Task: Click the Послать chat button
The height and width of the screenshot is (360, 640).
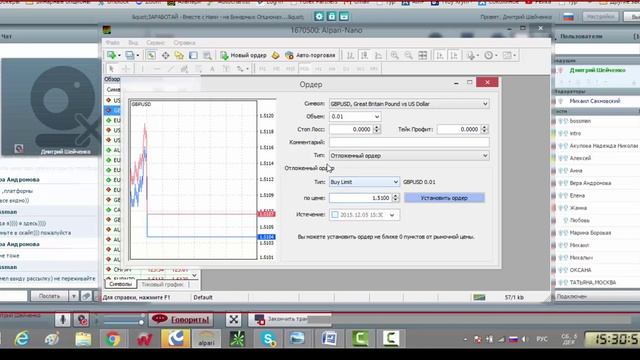Action: point(49,296)
